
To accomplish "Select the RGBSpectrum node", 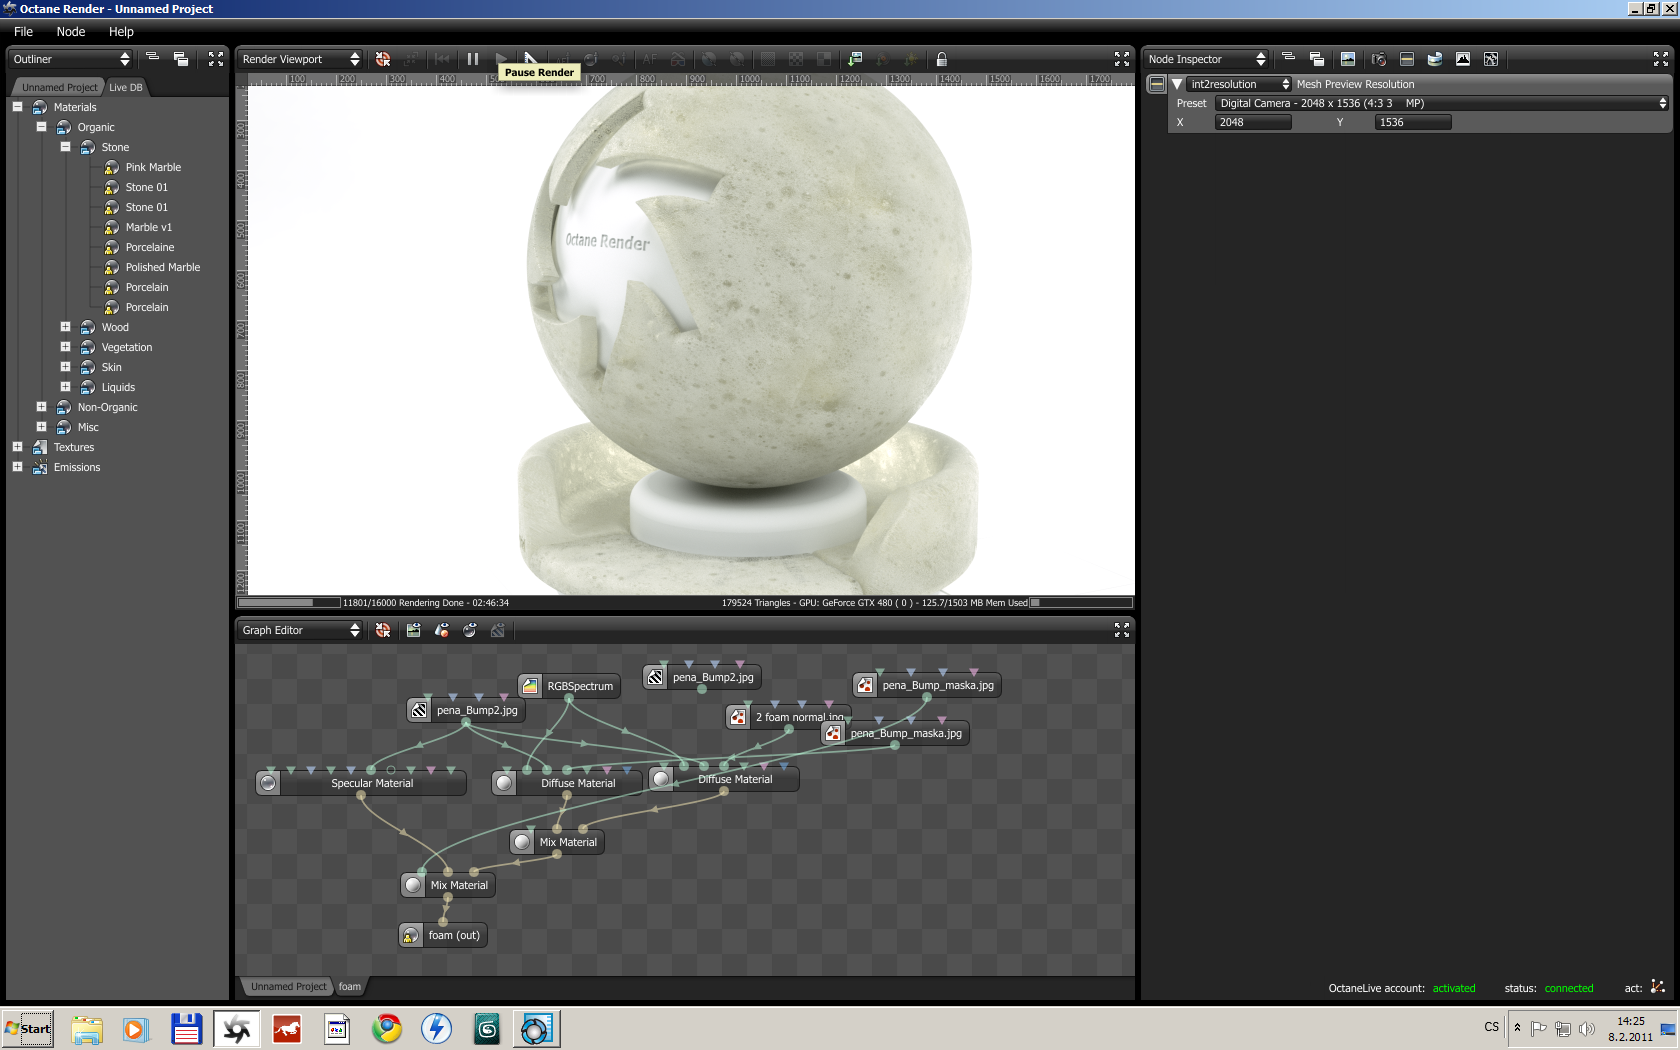I will point(569,686).
